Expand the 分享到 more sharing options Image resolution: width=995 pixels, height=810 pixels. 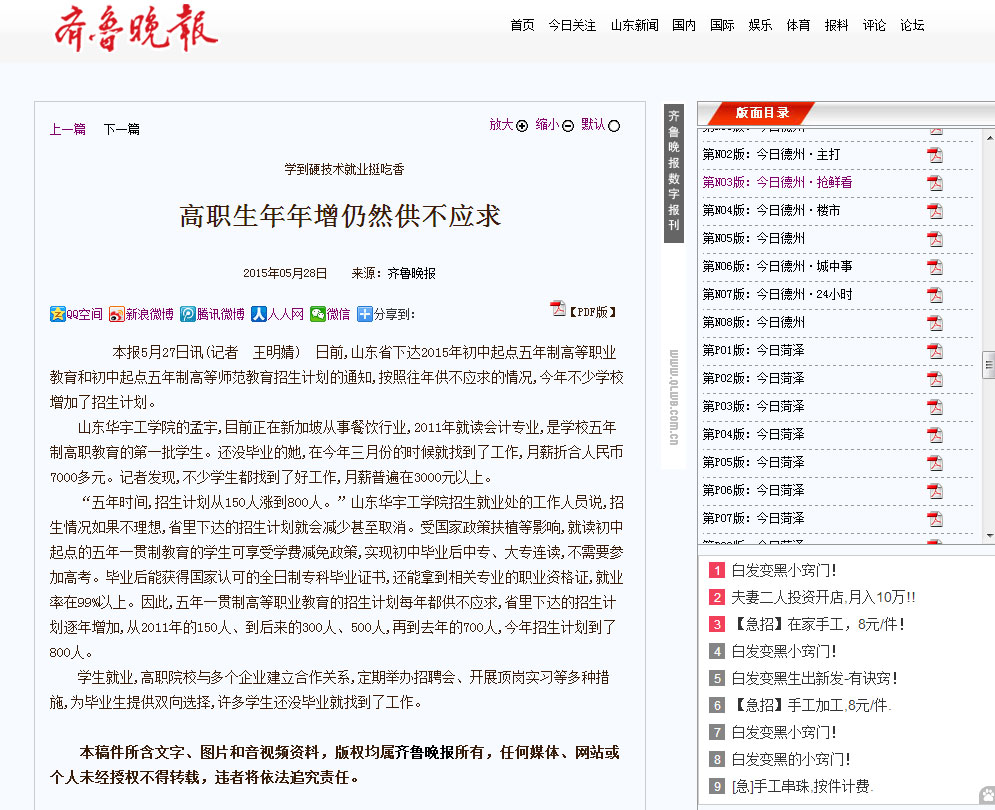(386, 314)
